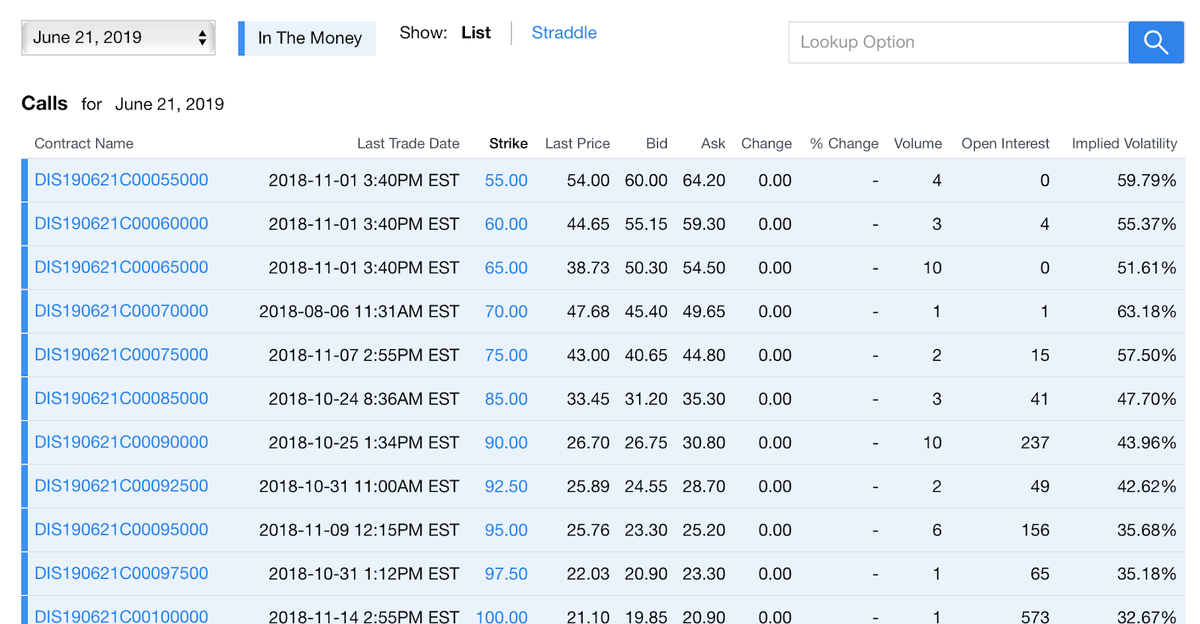Click the Implied Volatility column header
The height and width of the screenshot is (624, 1200).
coord(1124,143)
